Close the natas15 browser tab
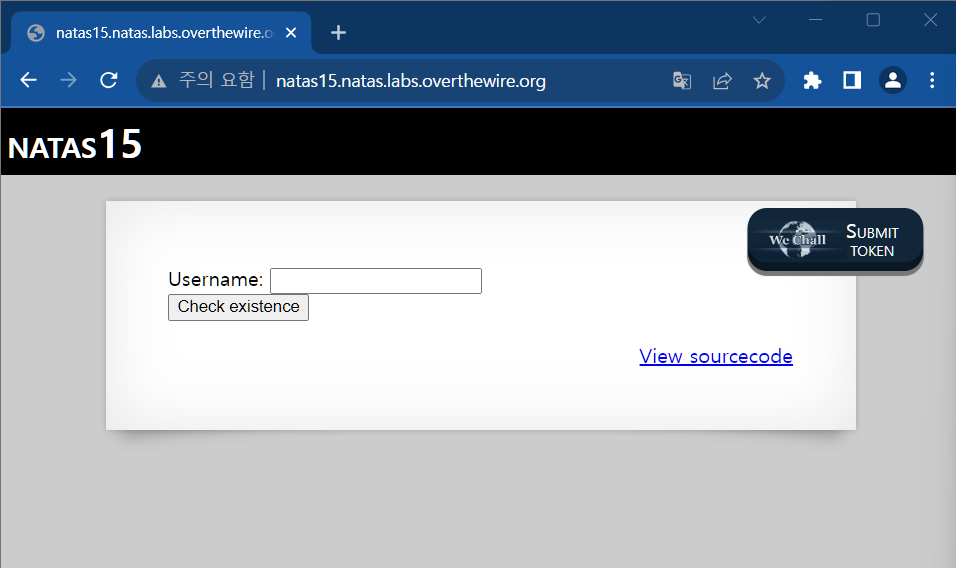 pos(291,32)
